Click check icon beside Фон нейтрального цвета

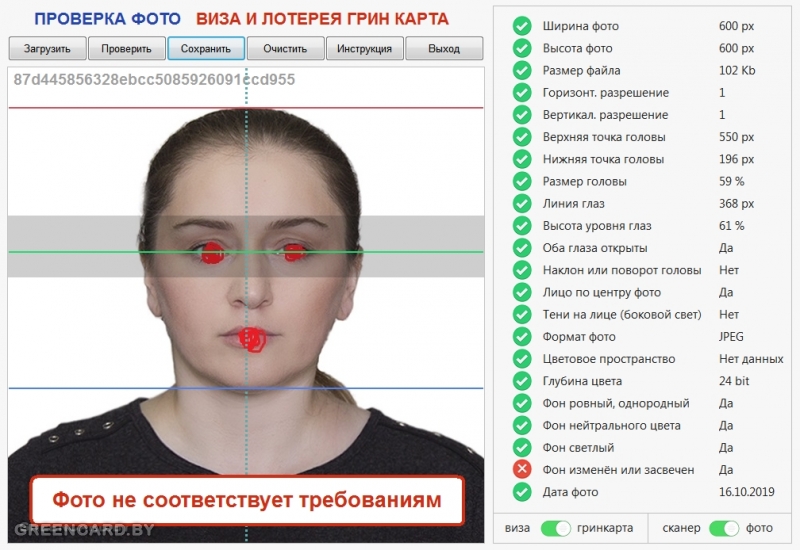pyautogui.click(x=522, y=425)
